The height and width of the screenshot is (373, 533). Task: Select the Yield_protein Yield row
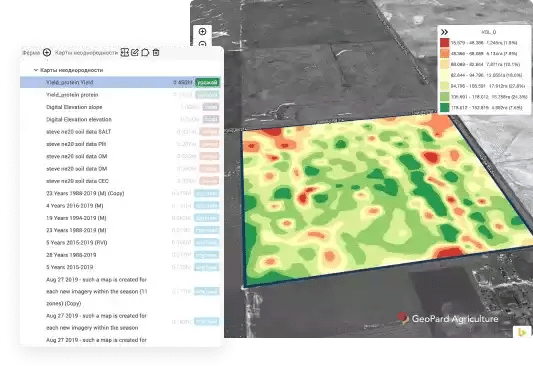click(x=120, y=82)
